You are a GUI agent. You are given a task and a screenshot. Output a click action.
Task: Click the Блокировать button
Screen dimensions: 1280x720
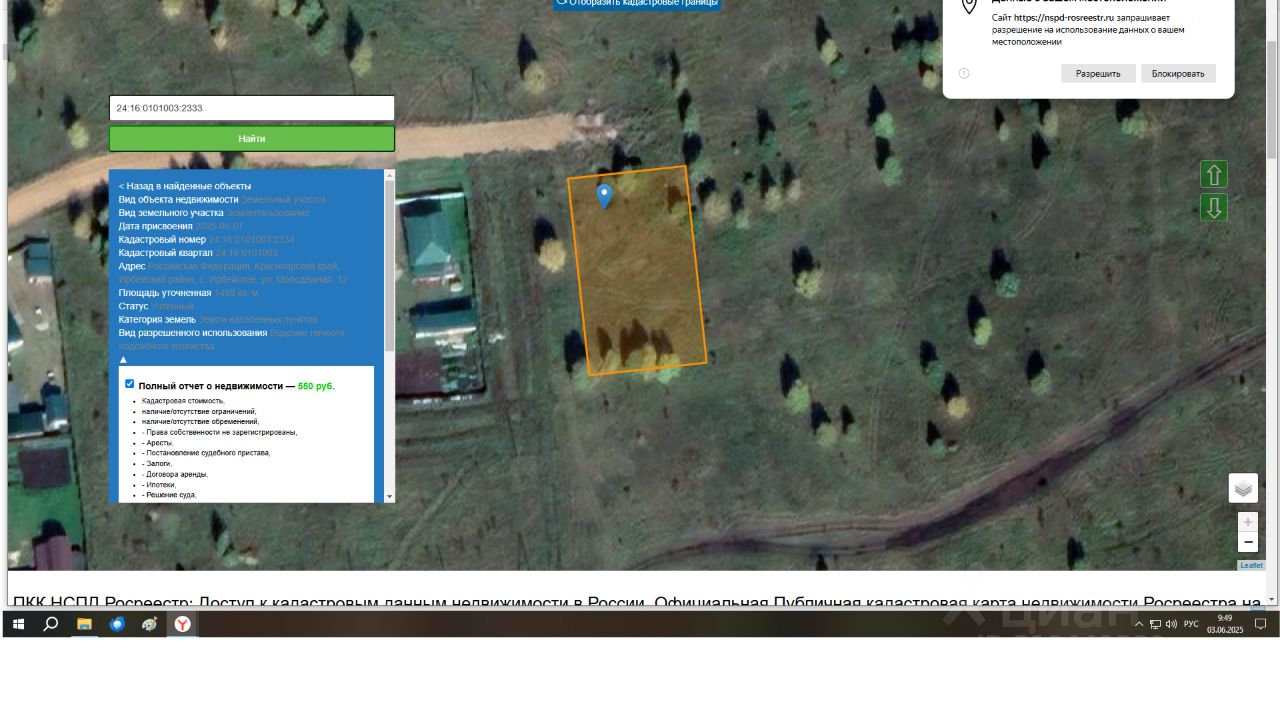point(1178,74)
